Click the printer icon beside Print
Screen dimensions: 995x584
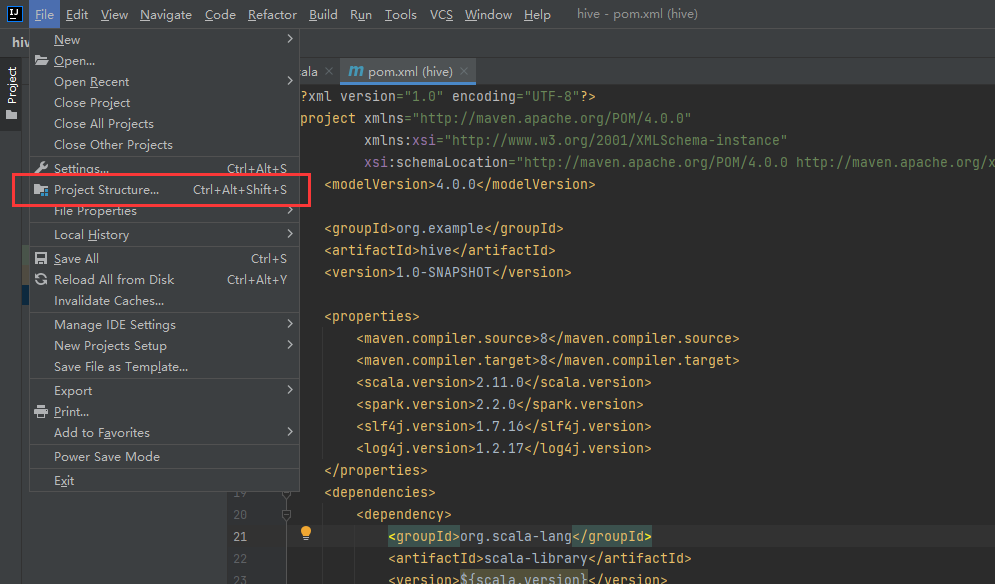(x=39, y=411)
